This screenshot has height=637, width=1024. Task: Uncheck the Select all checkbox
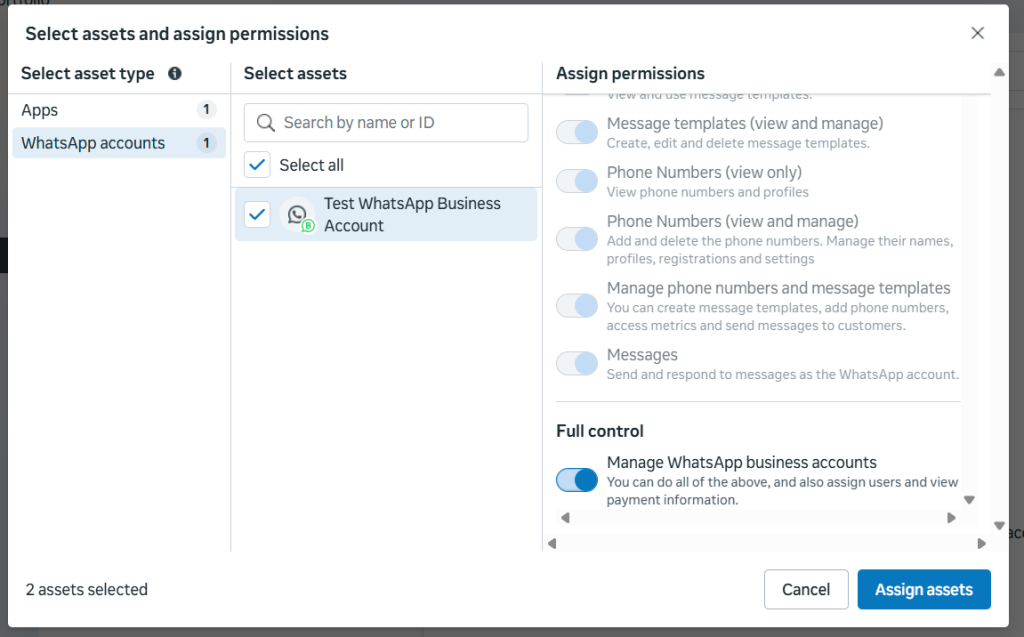coord(257,164)
